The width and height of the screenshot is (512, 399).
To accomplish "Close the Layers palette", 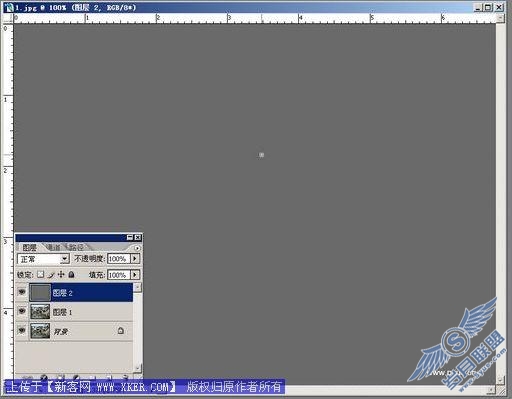I will pyautogui.click(x=138, y=237).
